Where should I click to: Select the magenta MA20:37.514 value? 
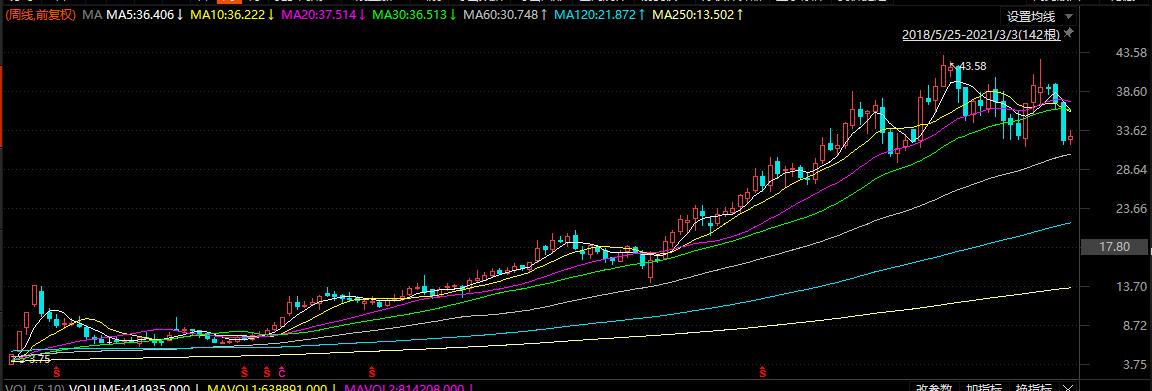(318, 14)
